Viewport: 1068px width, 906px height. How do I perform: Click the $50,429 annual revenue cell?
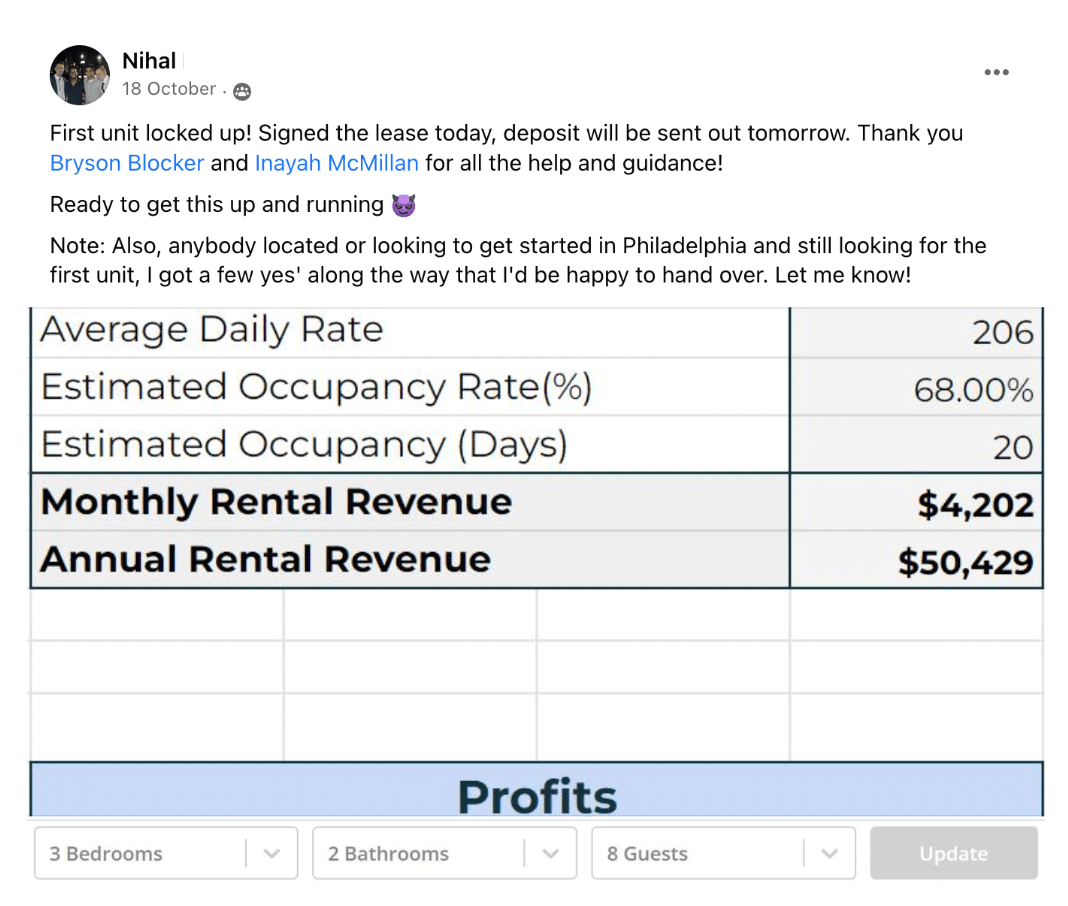click(x=965, y=562)
